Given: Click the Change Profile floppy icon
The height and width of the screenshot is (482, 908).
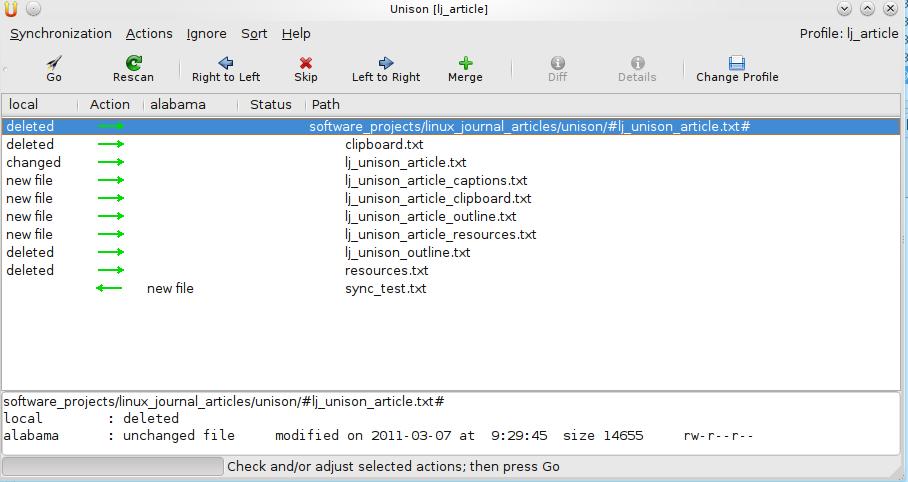Looking at the screenshot, I should coord(737,63).
